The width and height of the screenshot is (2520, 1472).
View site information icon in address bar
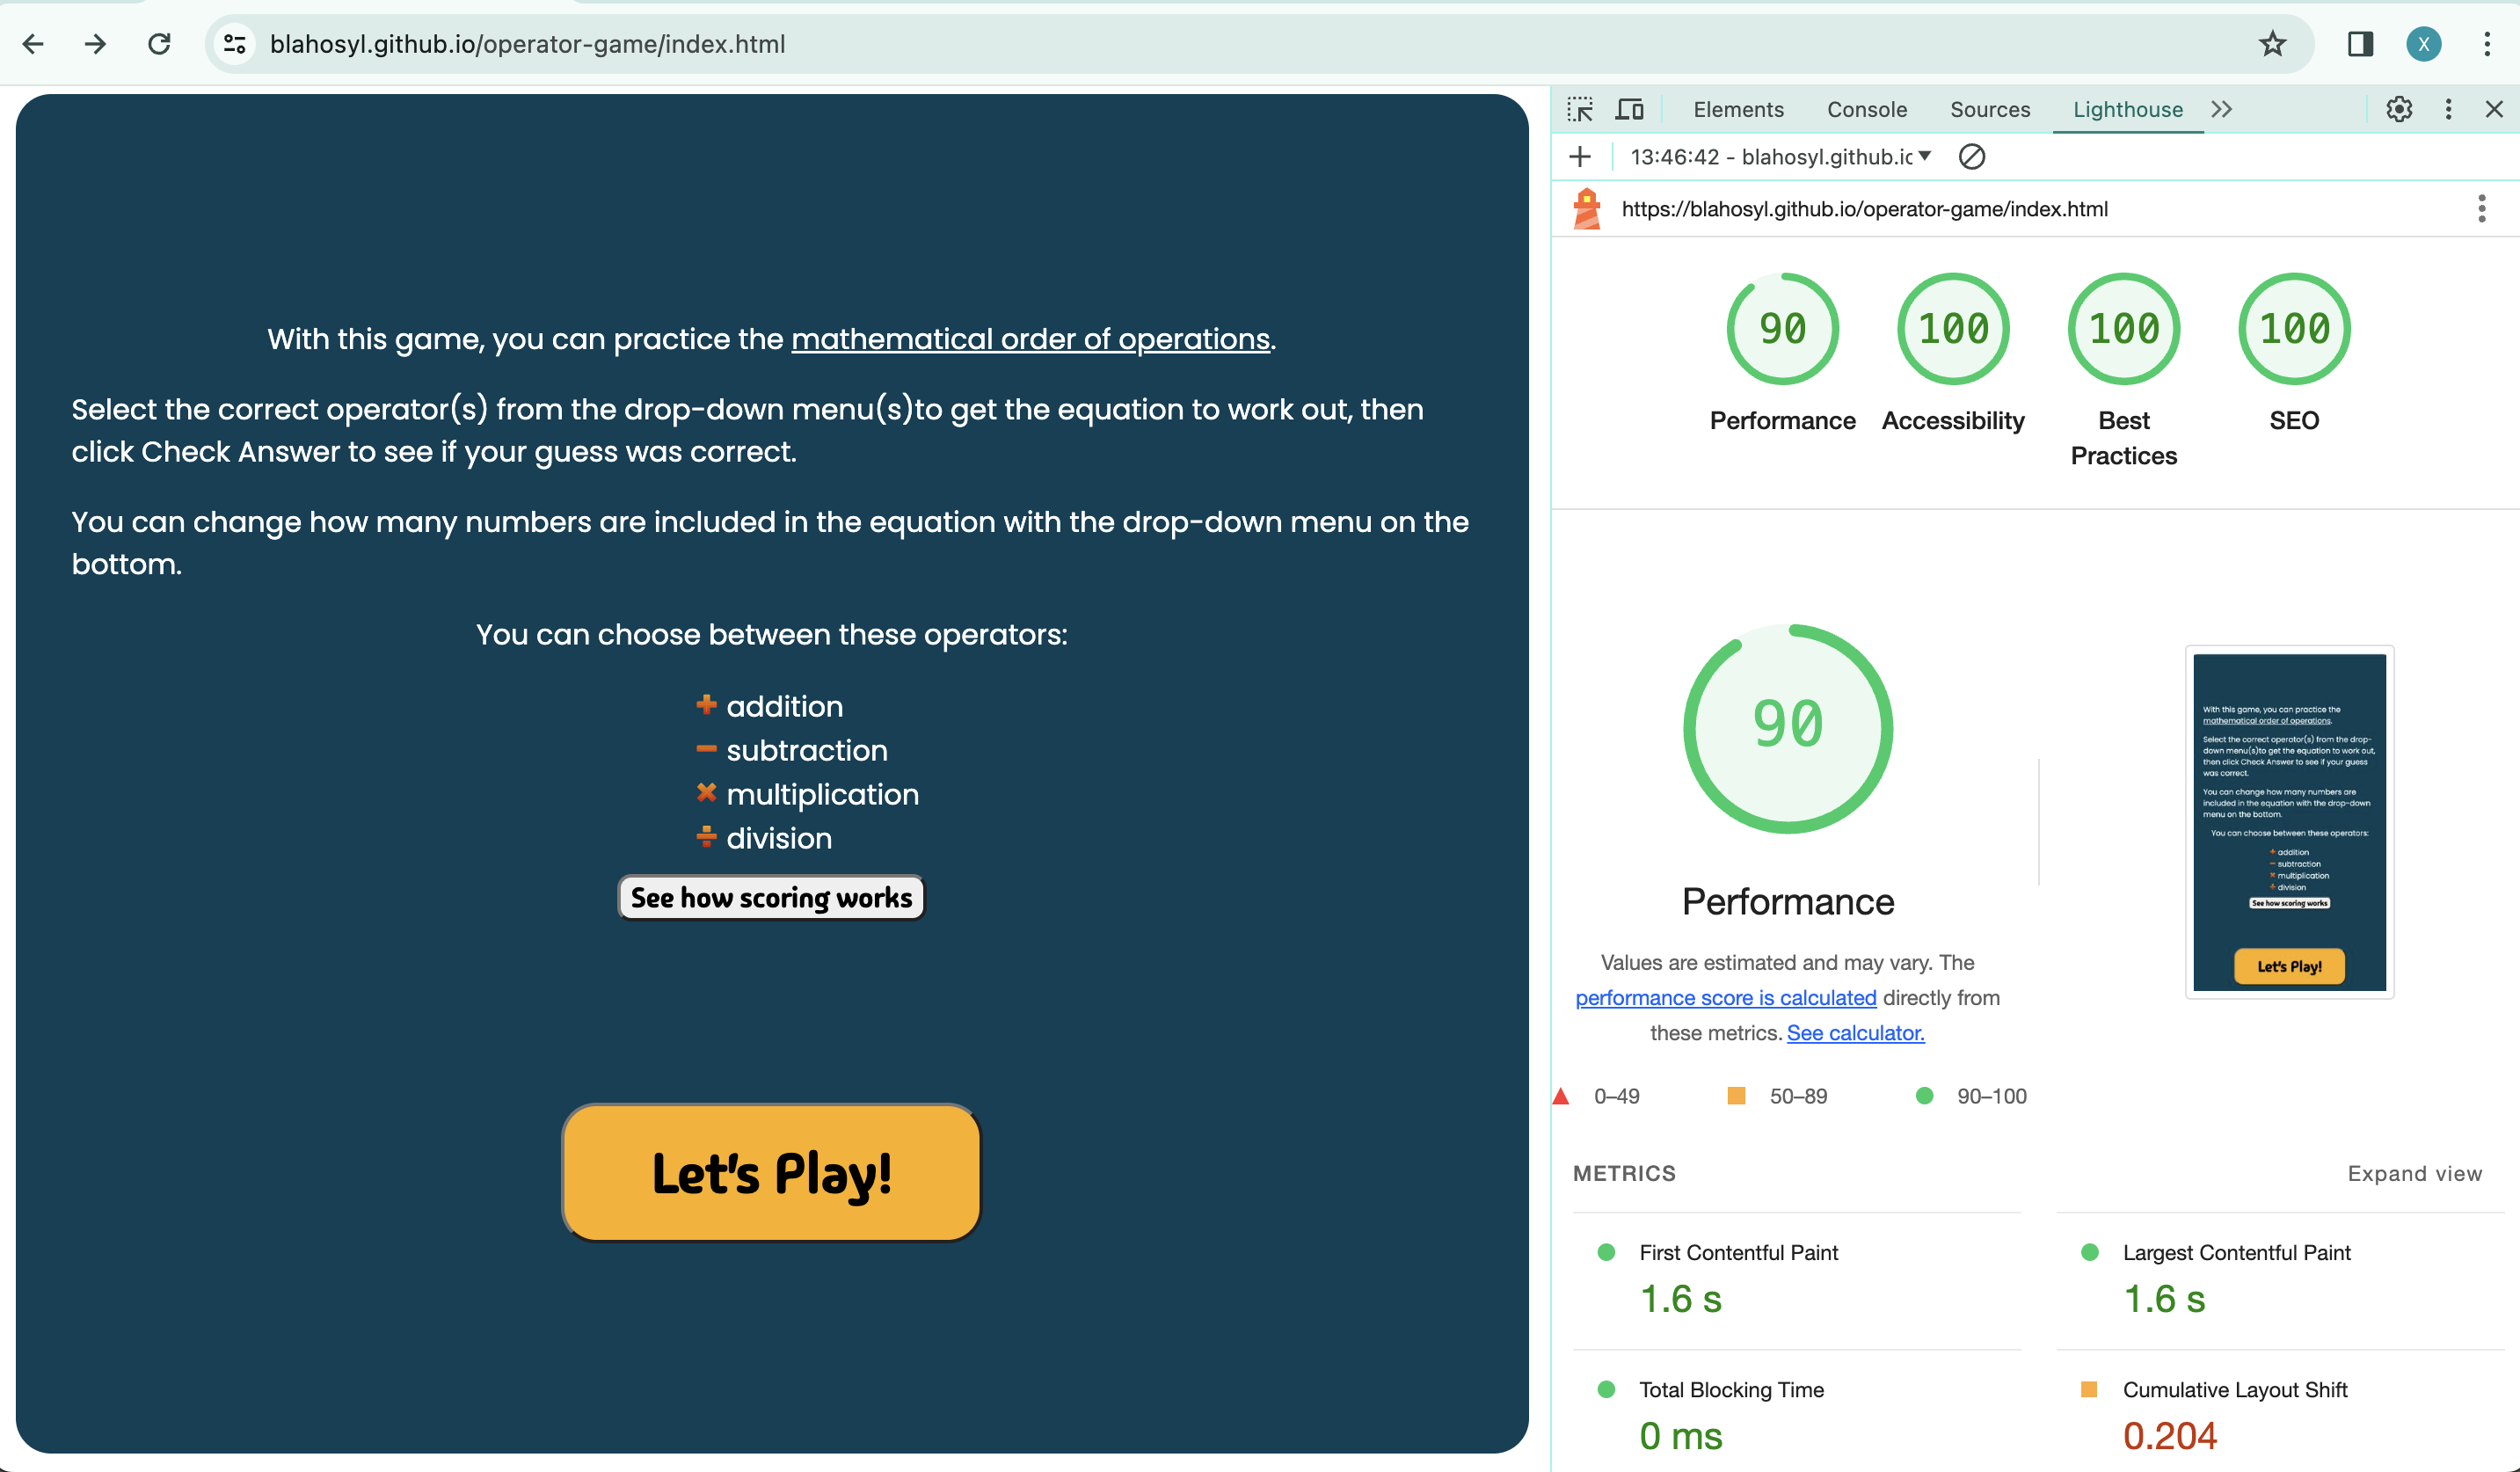tap(235, 44)
